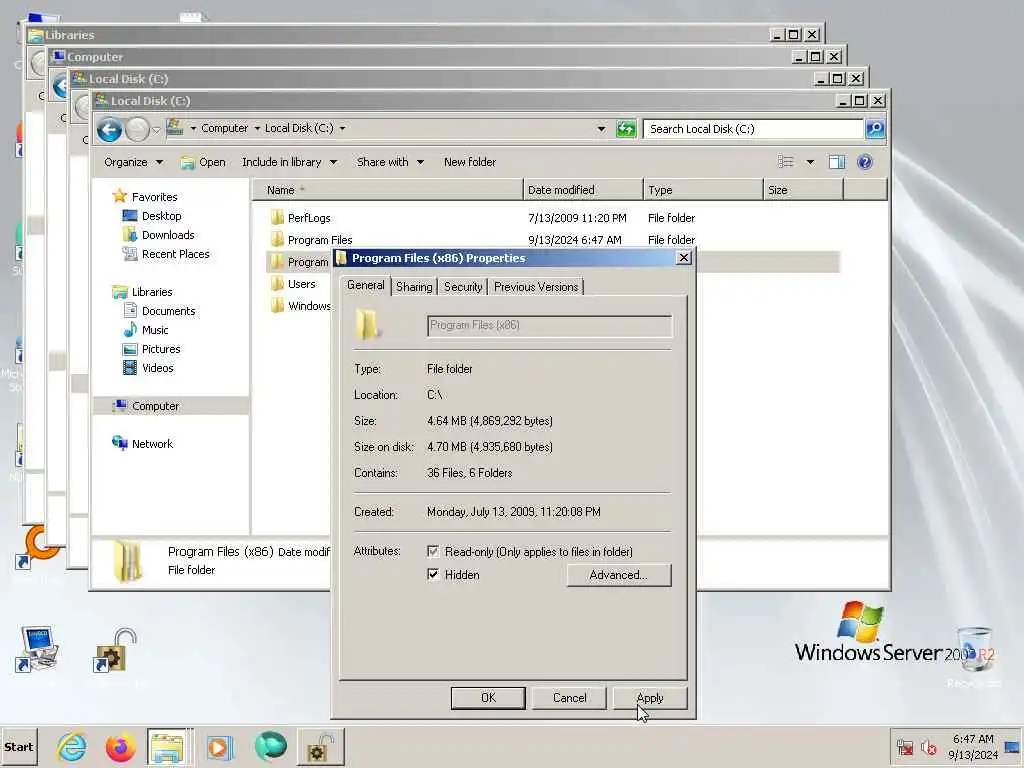Screen dimensions: 1024x768
Task: Click the Back arrow in Explorer
Action: point(110,129)
